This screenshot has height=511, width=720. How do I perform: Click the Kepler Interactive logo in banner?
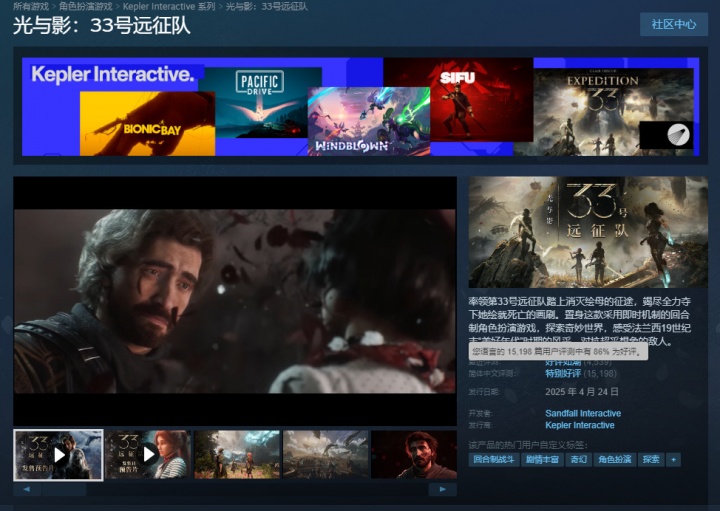click(x=113, y=74)
